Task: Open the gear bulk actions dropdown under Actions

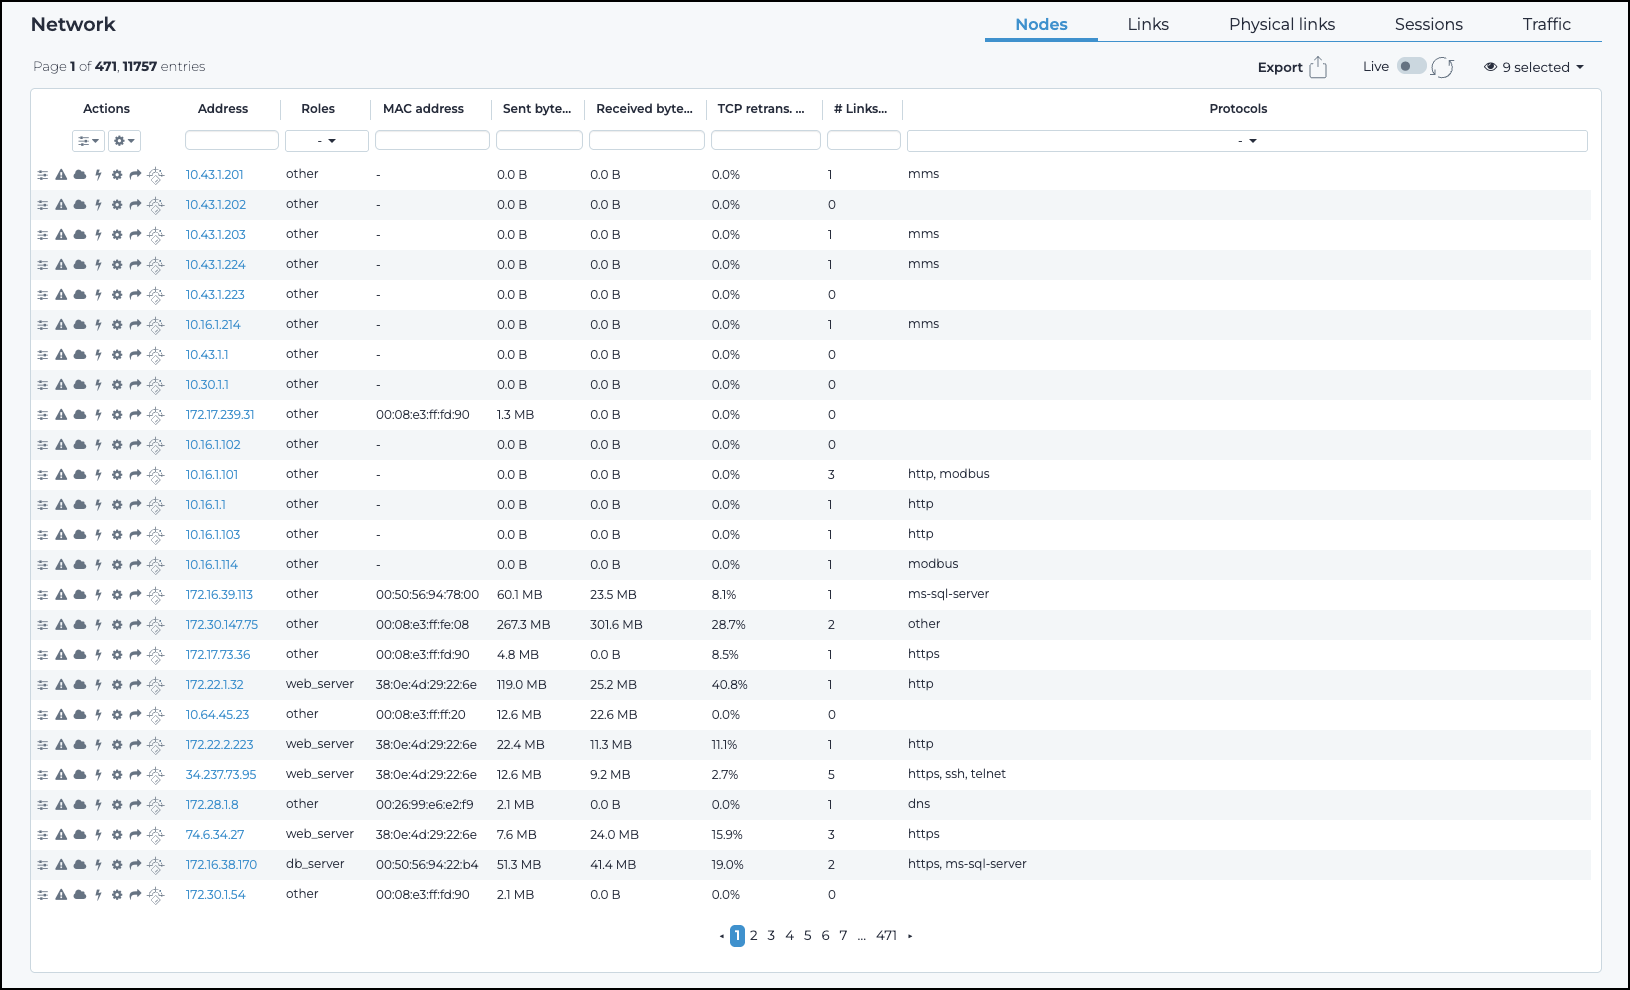Action: coord(124,141)
